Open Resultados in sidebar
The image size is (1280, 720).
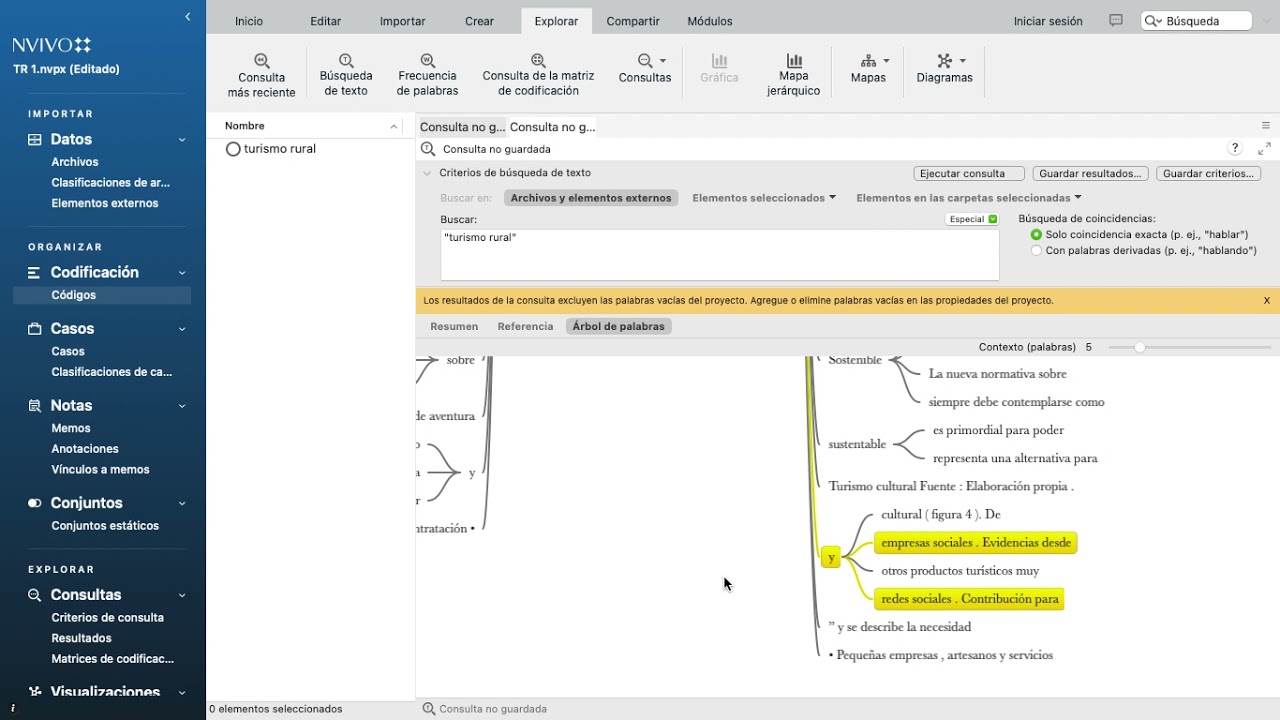point(81,638)
